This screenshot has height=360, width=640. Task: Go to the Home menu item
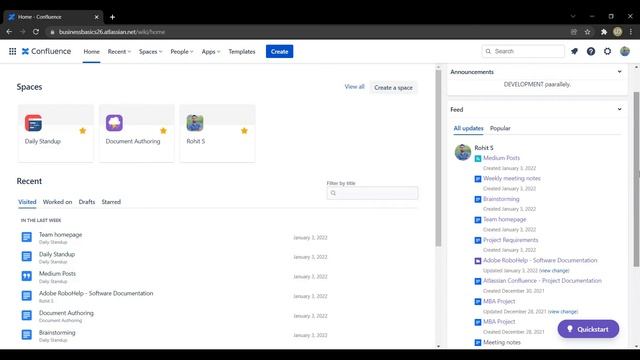(91, 51)
